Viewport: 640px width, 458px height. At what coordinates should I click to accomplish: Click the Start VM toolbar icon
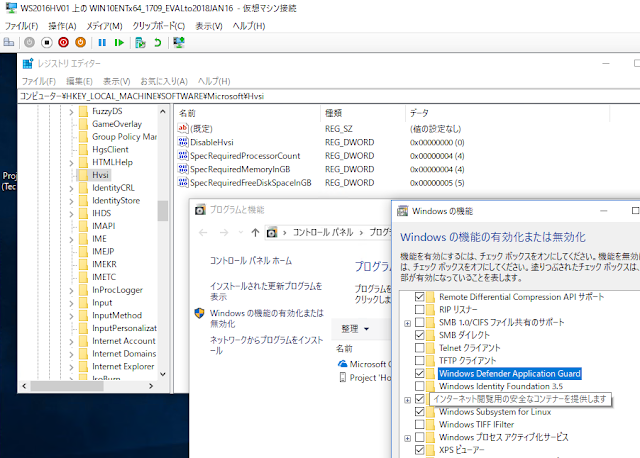click(x=29, y=42)
